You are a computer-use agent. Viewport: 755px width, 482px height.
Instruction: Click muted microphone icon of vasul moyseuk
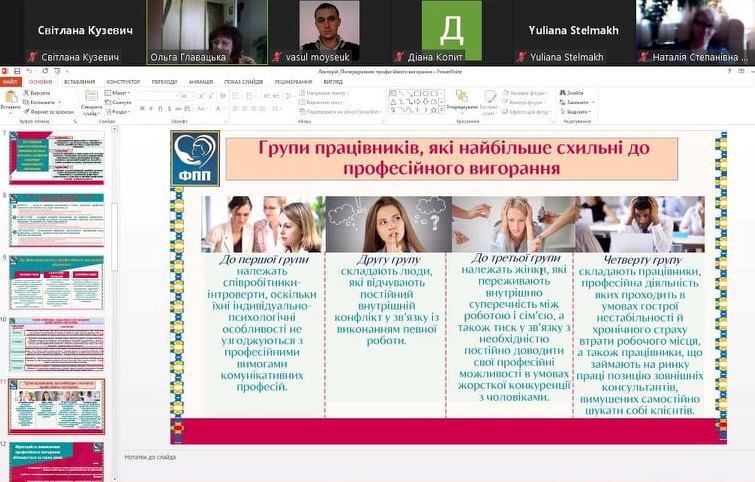(x=276, y=57)
